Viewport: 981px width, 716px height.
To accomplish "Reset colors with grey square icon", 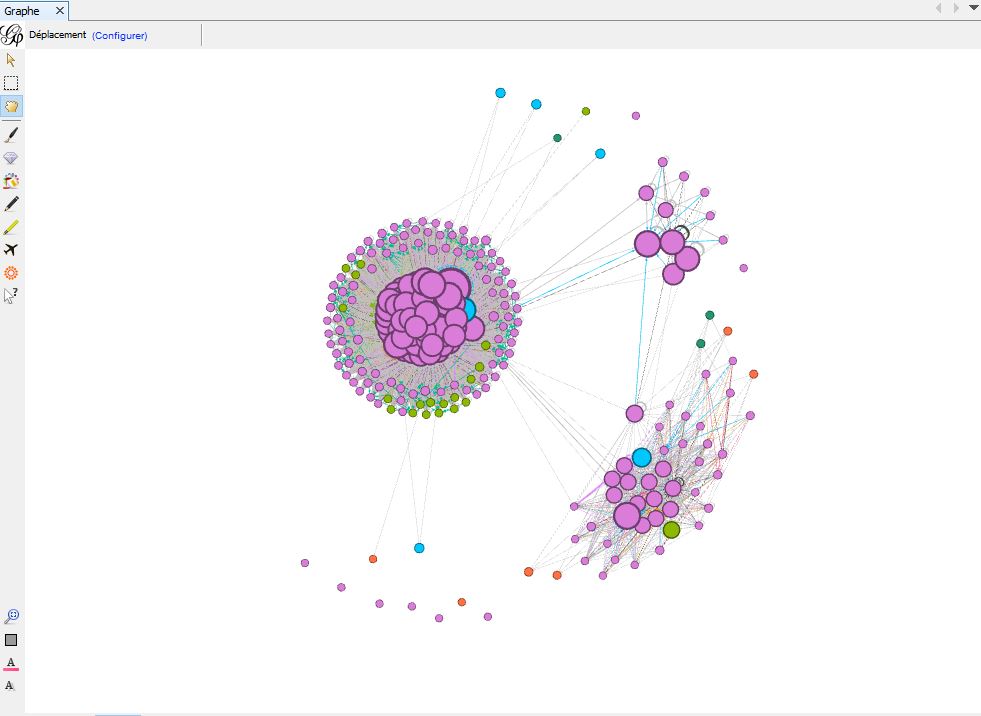I will (11, 640).
